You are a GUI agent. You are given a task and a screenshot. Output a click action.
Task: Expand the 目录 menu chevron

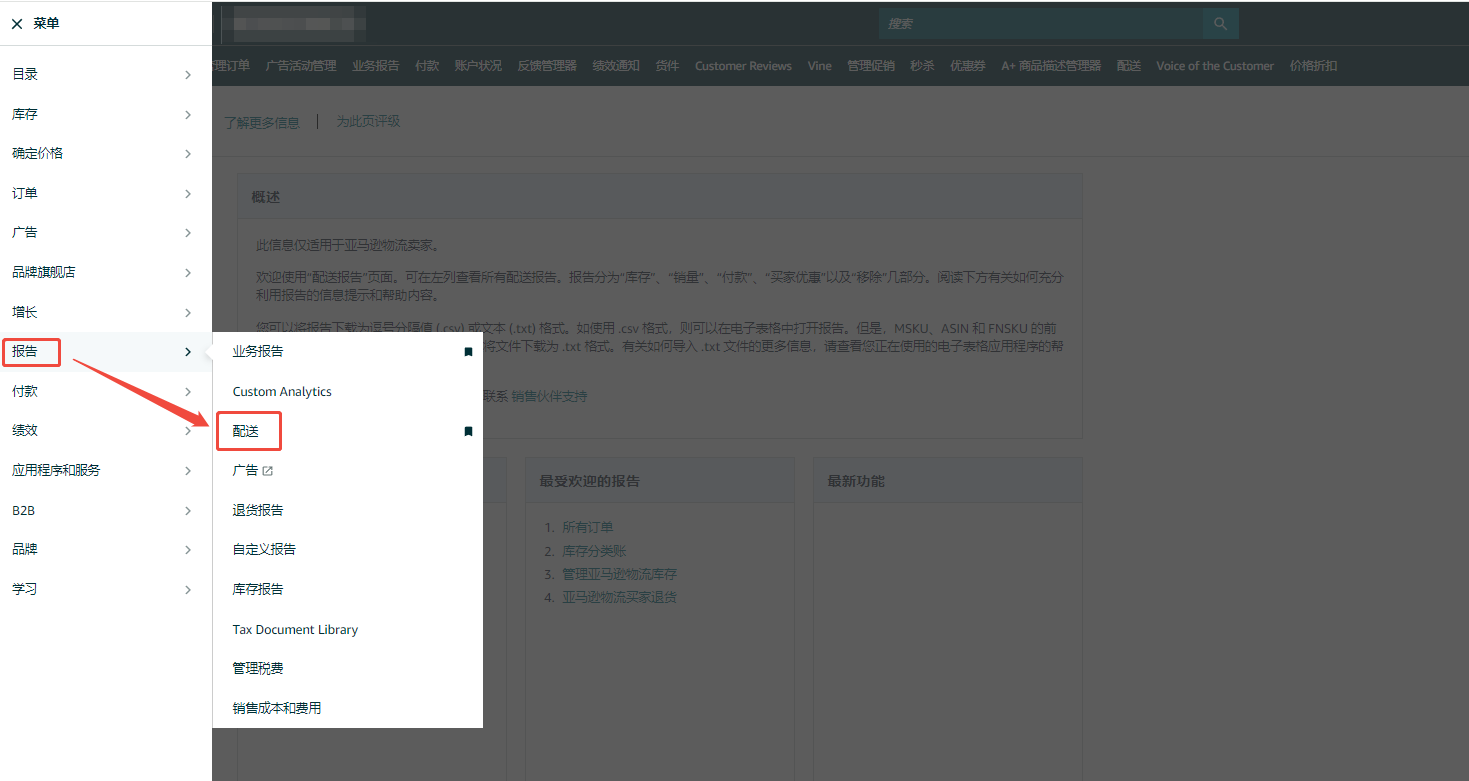[187, 74]
